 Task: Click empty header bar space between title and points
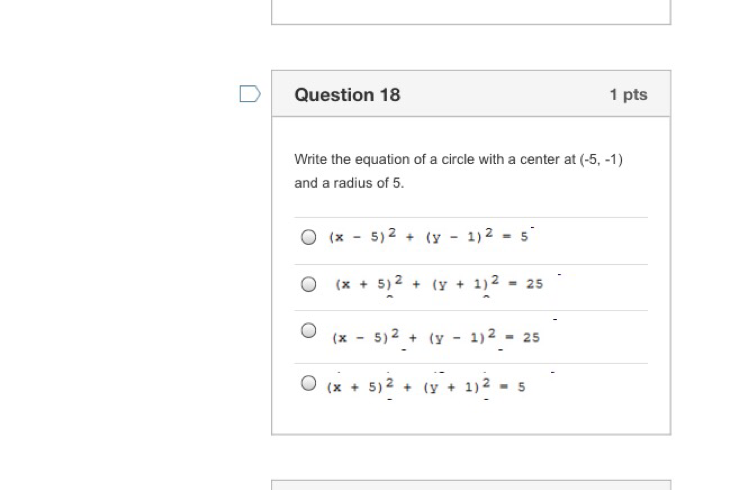[500, 95]
